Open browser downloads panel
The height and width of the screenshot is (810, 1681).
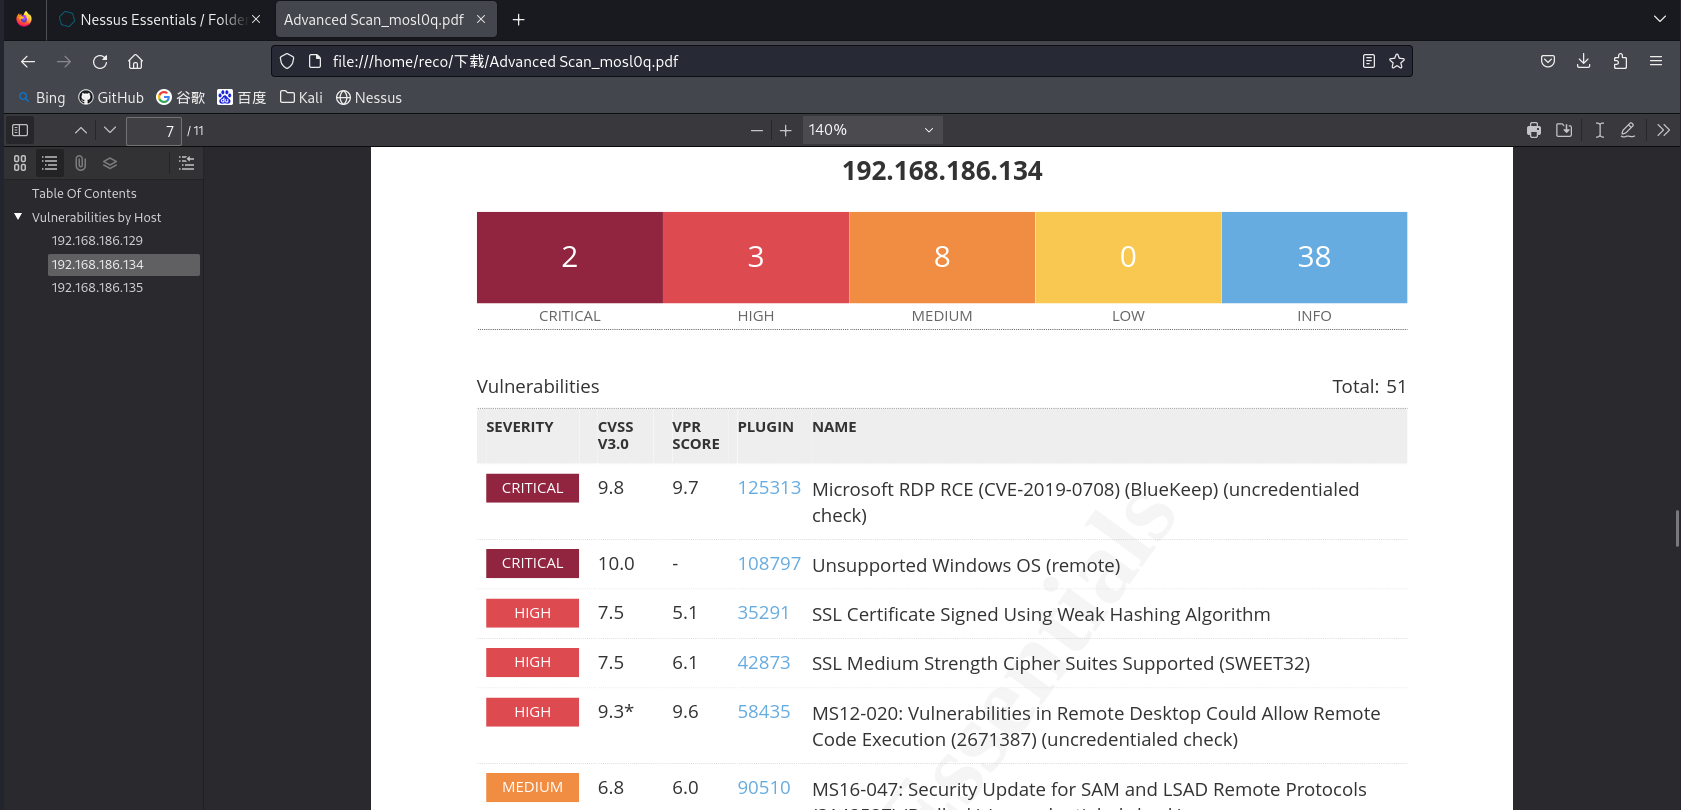1584,62
